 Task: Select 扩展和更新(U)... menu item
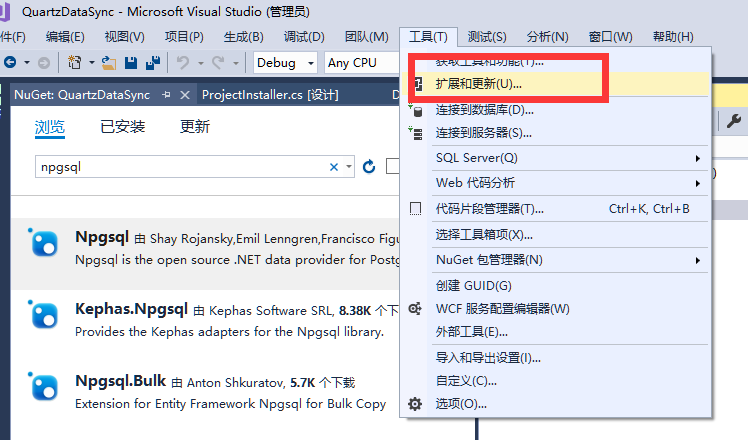(556, 84)
